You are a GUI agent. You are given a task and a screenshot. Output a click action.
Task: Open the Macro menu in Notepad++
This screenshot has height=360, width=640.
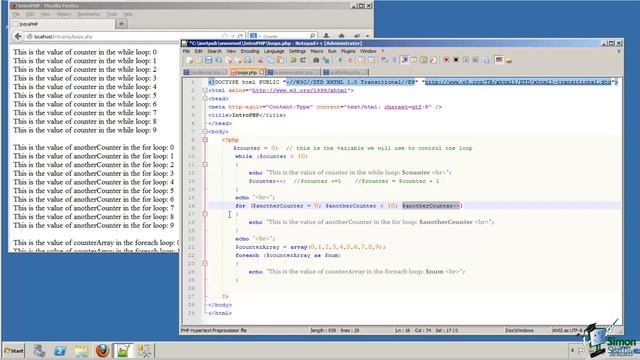tap(317, 51)
